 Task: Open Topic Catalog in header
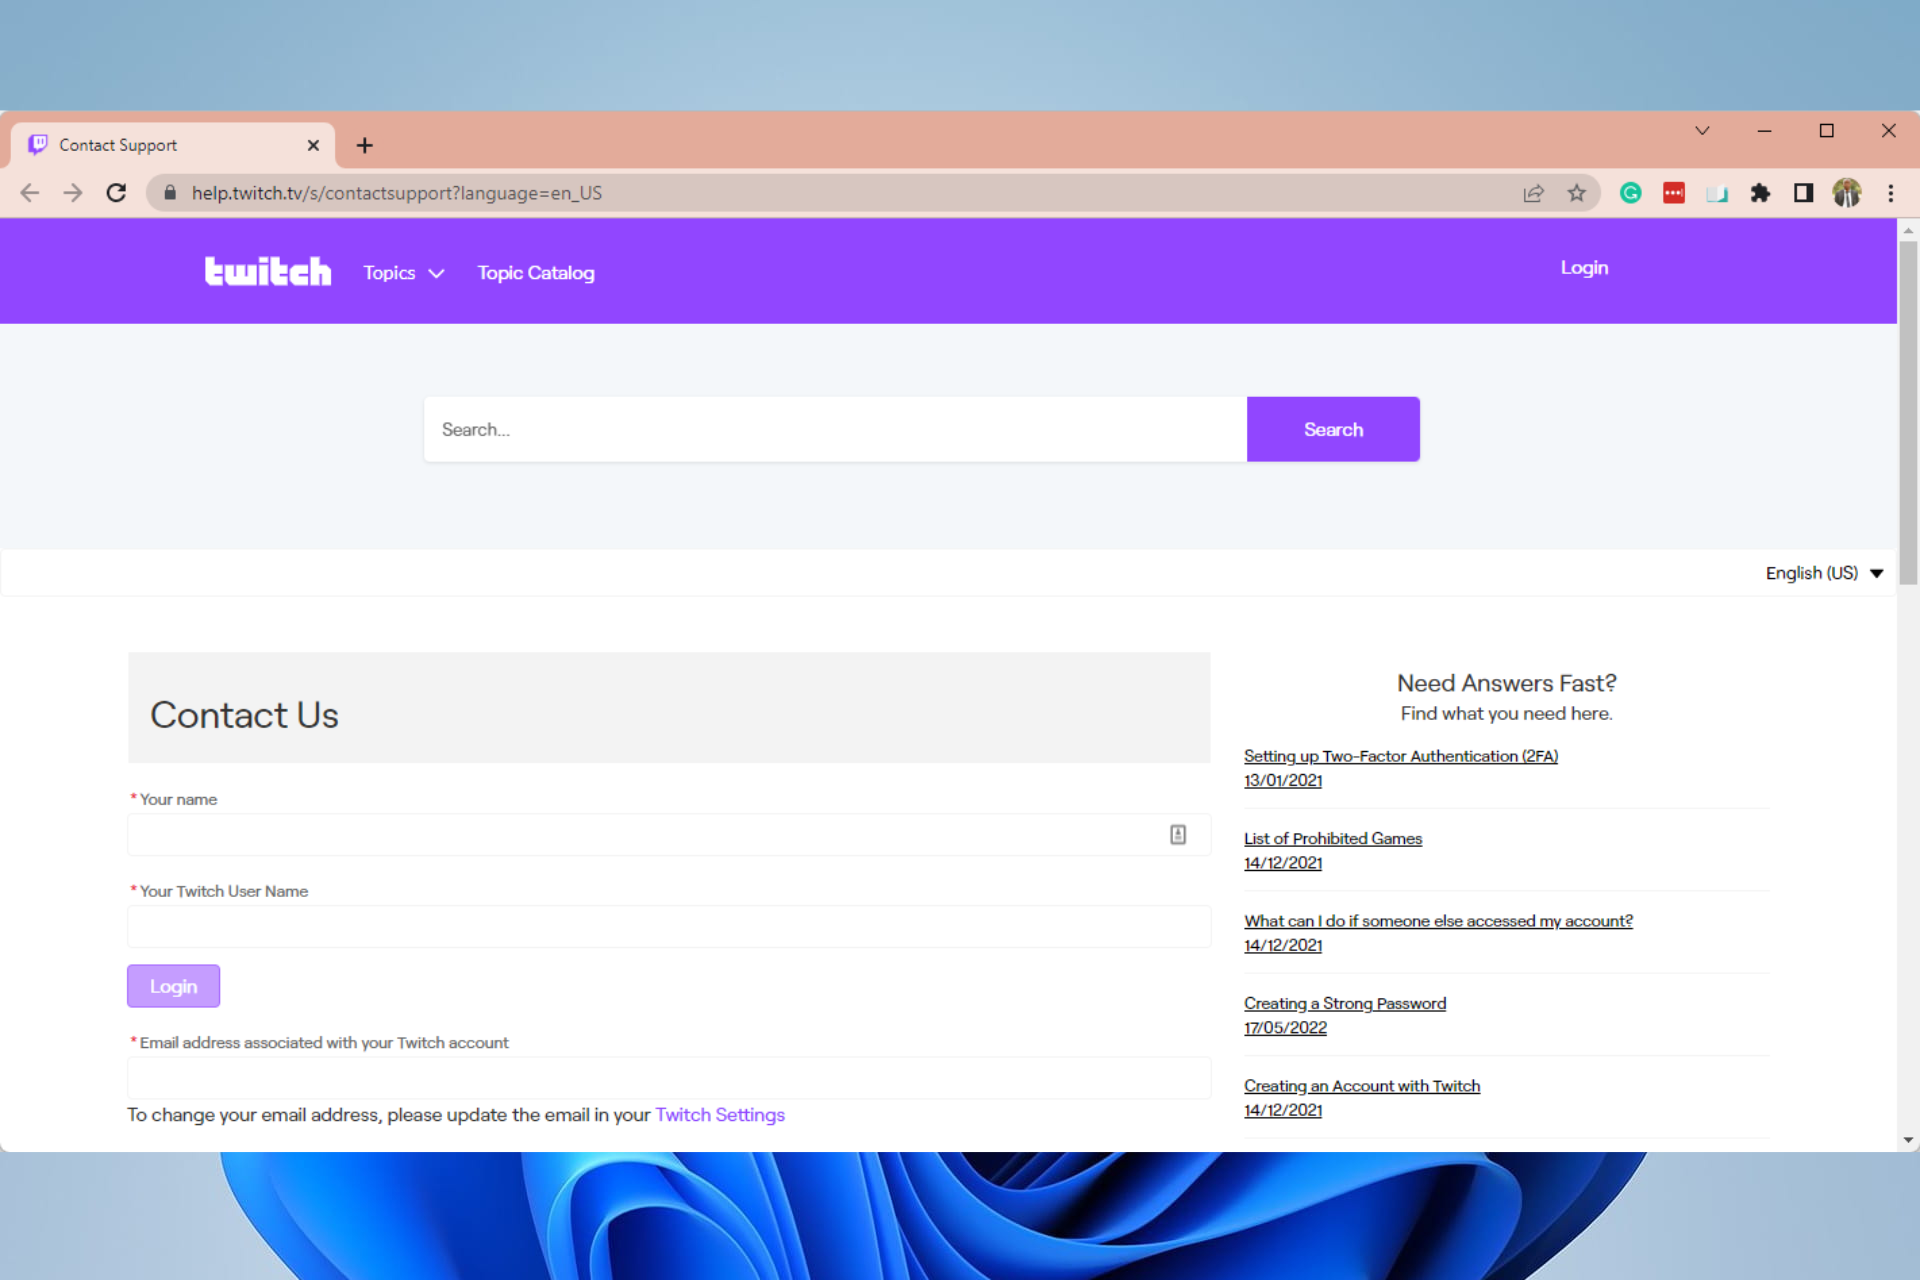536,273
